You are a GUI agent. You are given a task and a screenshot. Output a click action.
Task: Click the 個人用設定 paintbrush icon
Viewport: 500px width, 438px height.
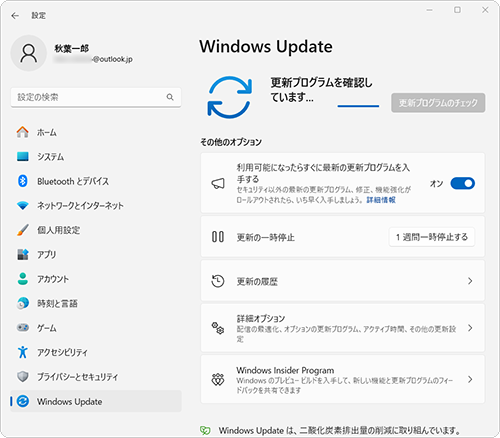(23, 230)
